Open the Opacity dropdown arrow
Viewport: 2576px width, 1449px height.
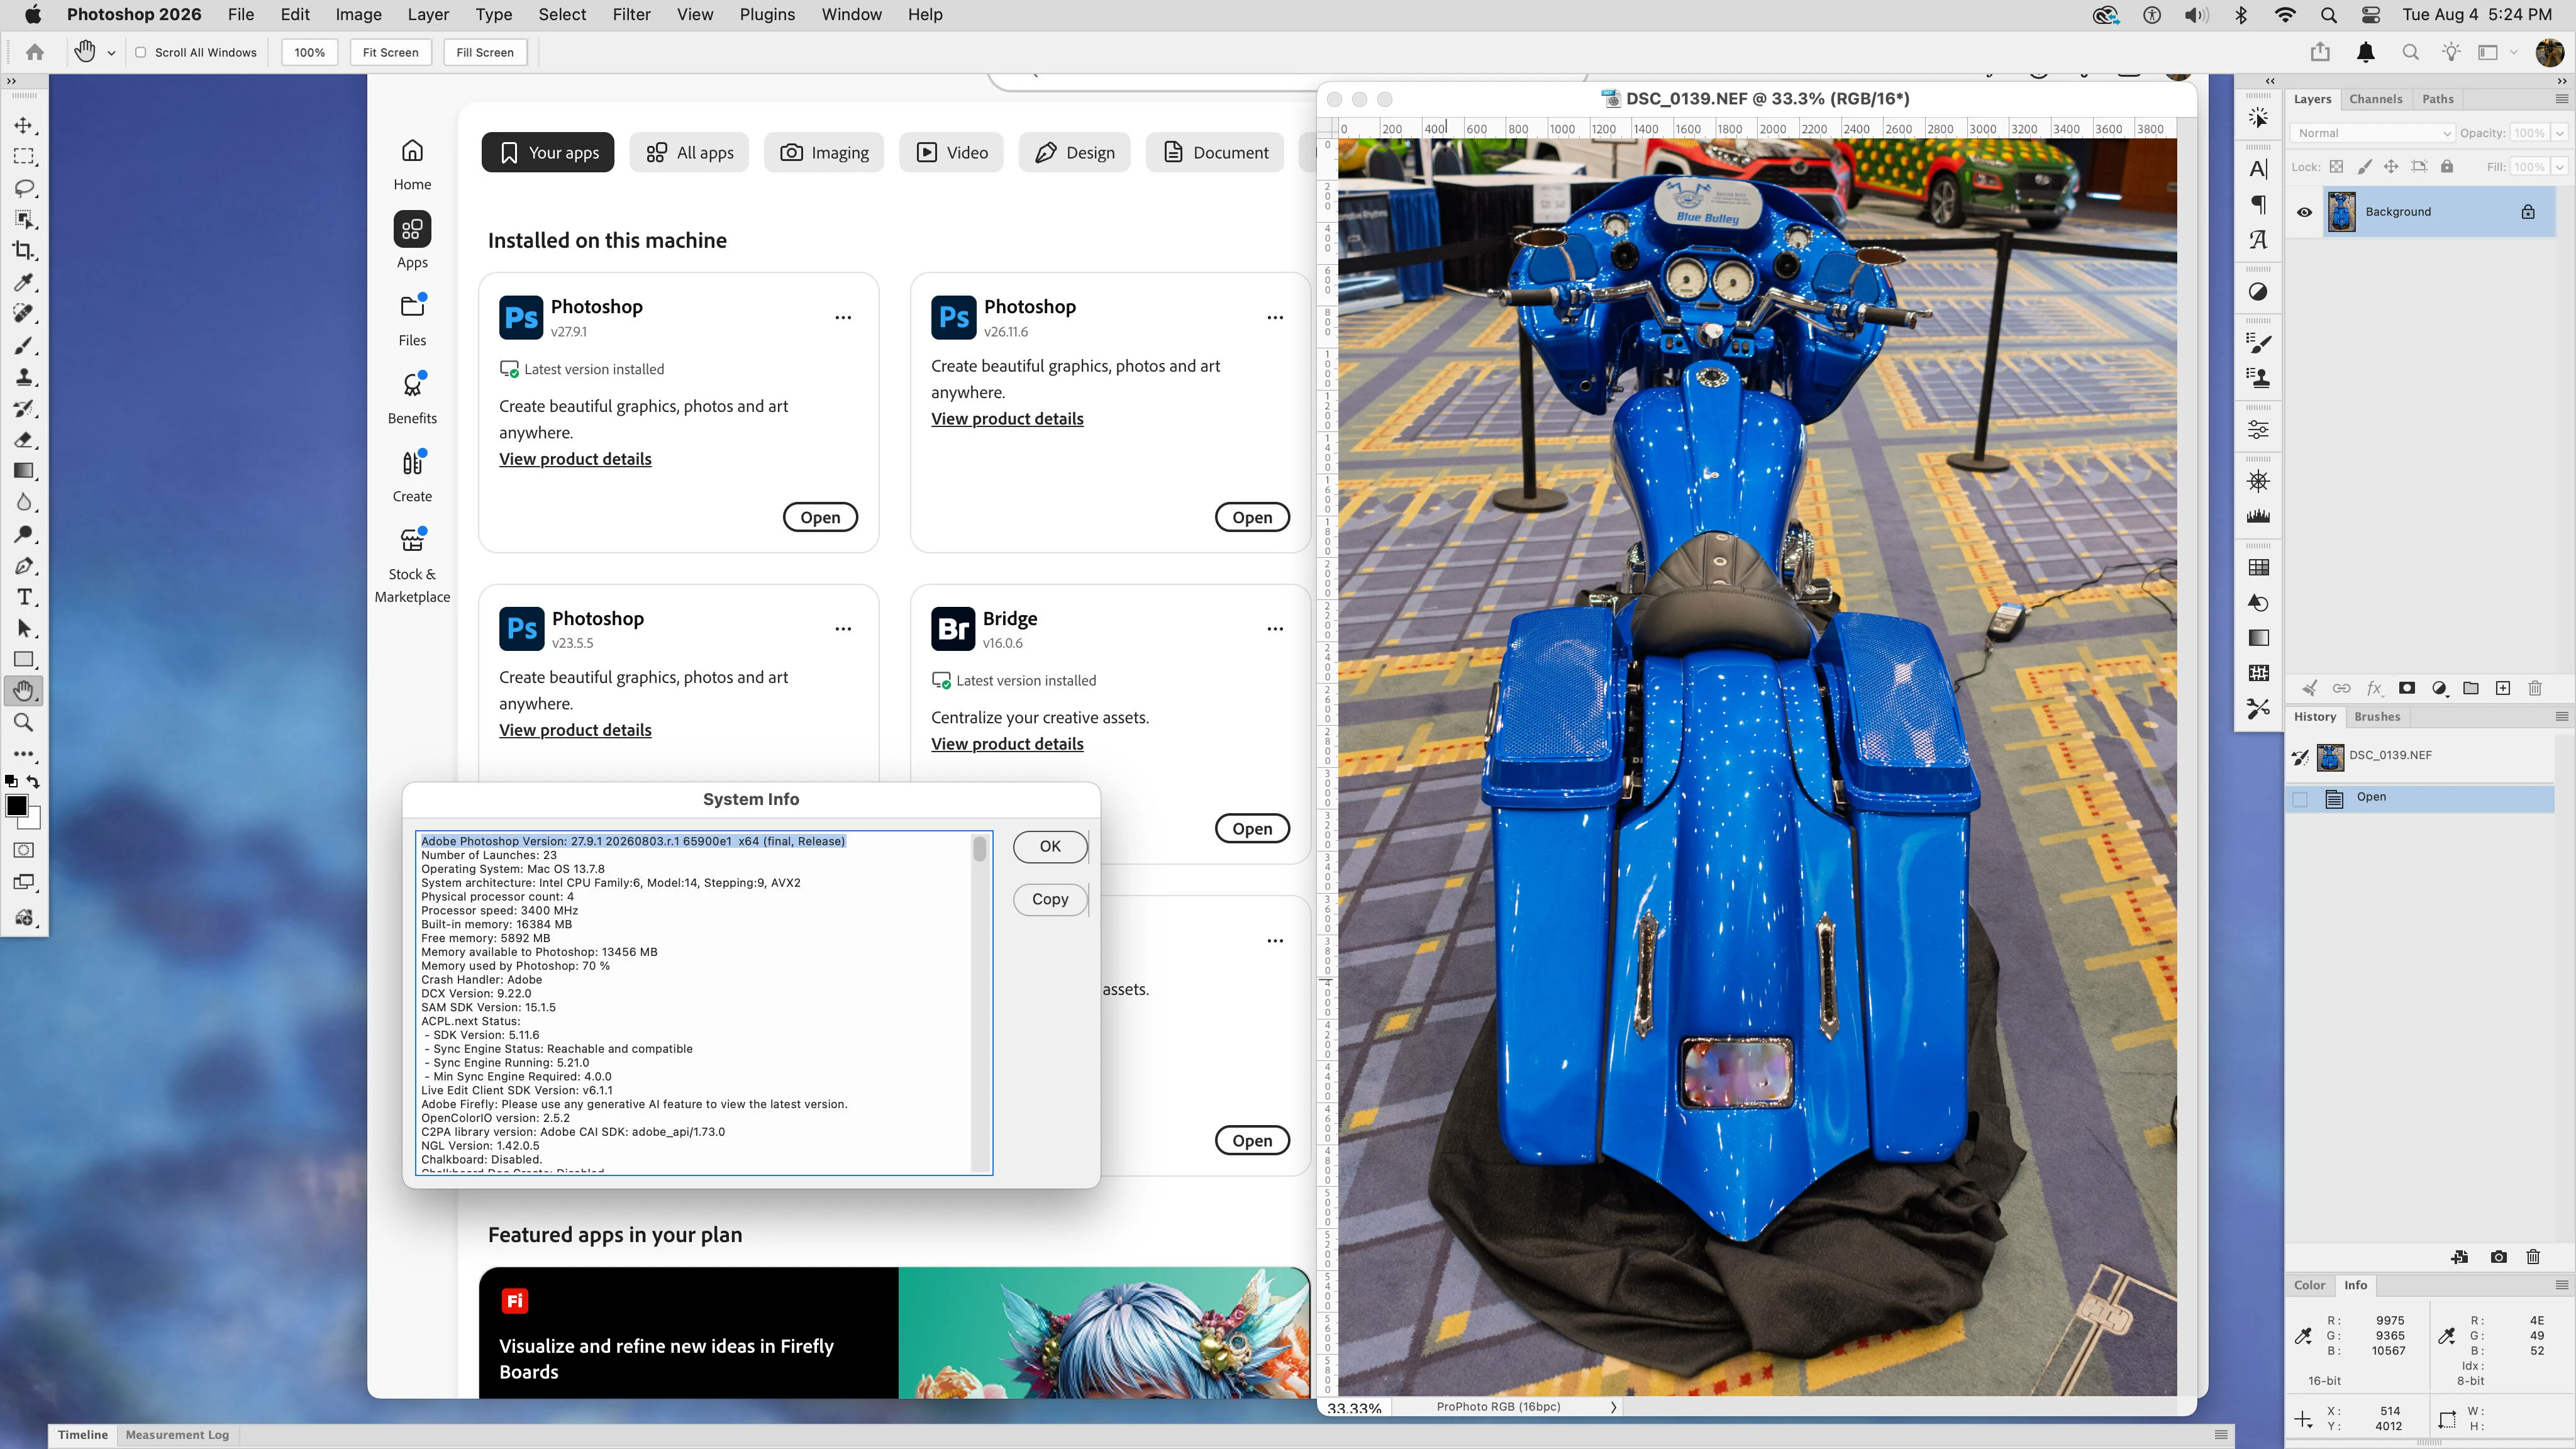pyautogui.click(x=2560, y=133)
